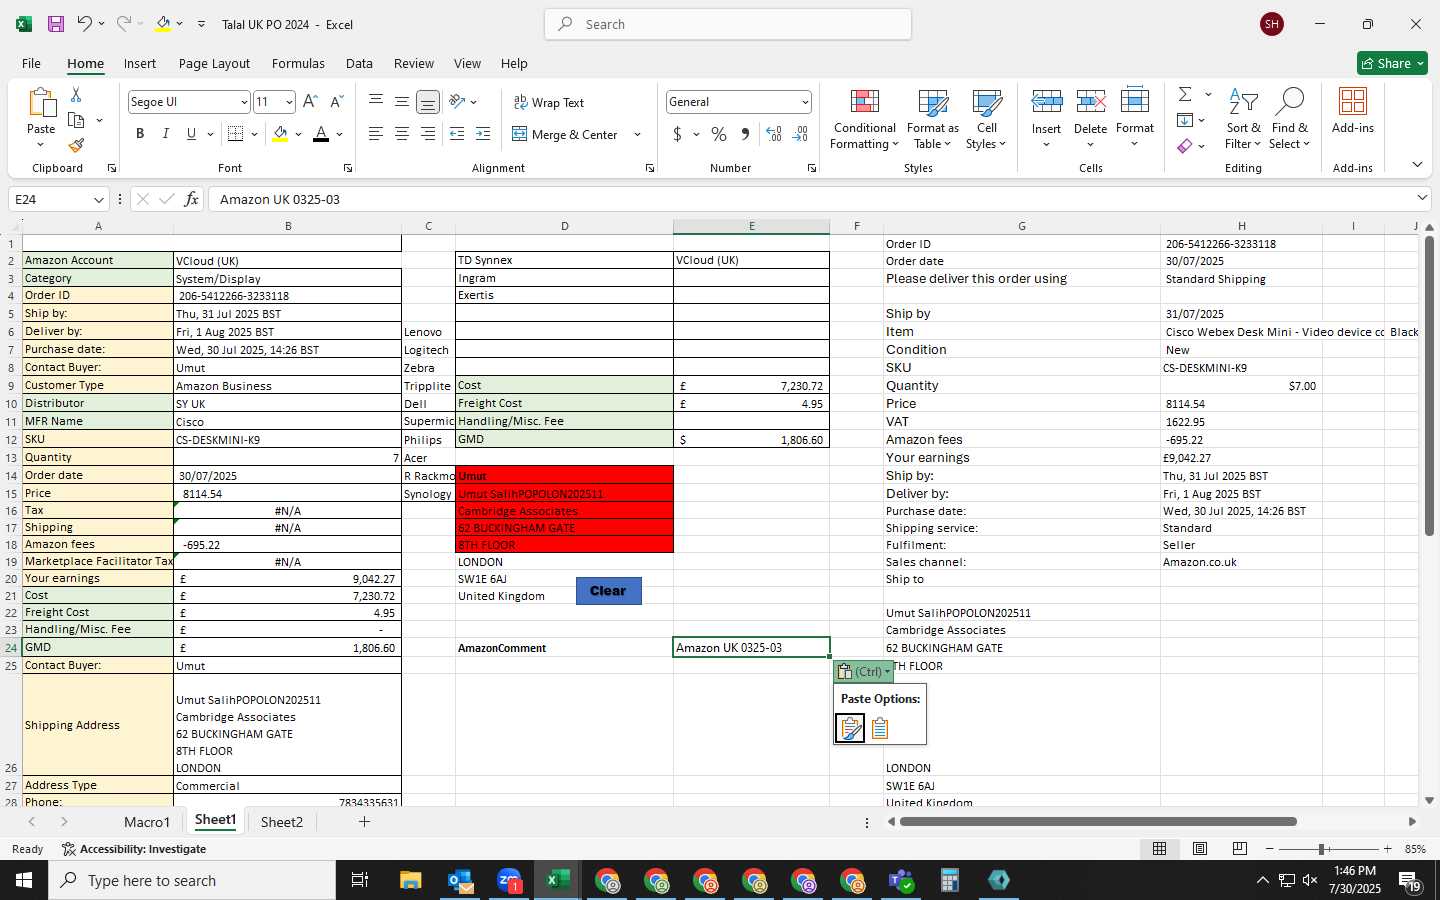Click the Save icon in title bar

click(x=56, y=24)
